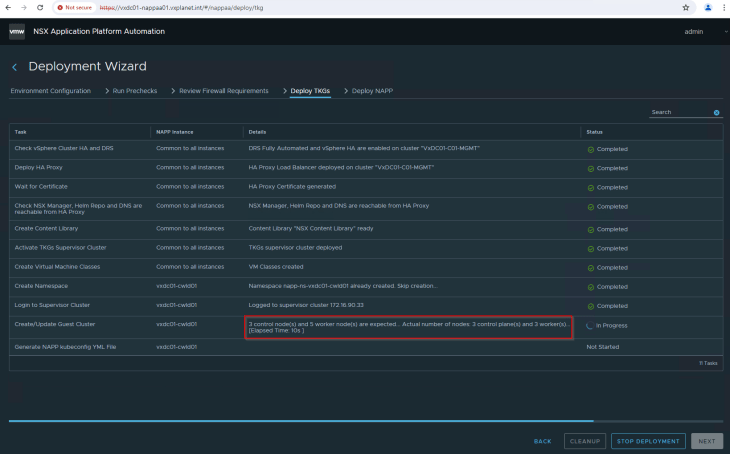Click 'Logged to supervisor cluster 172.16.90.33' detail
This screenshot has width=730, height=454.
(306, 305)
